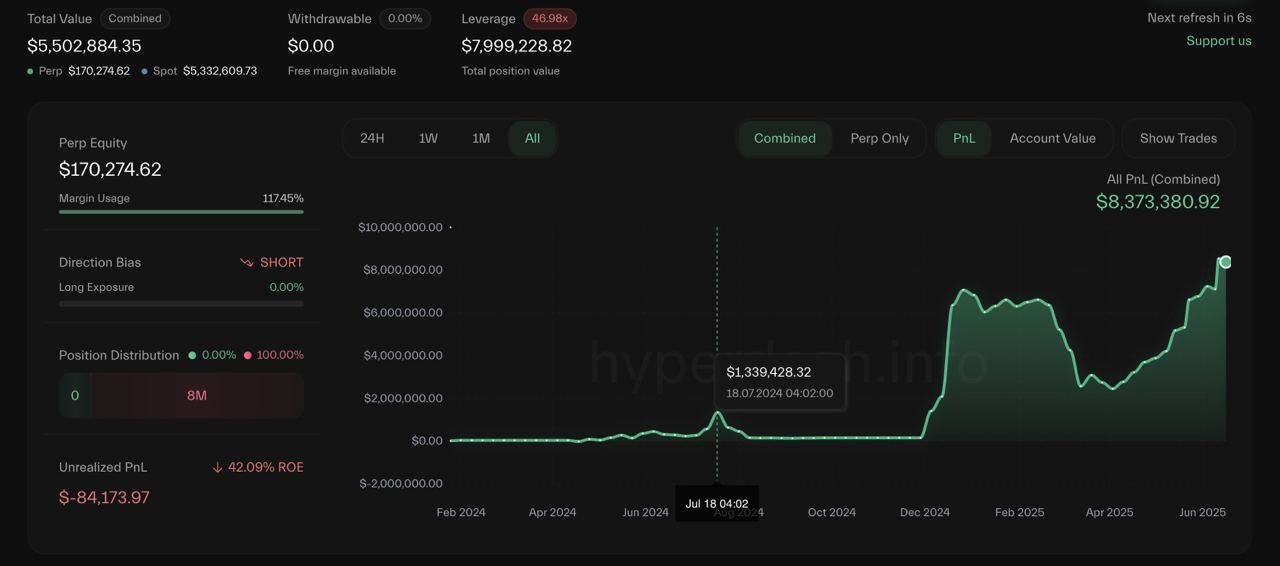Click the Combined badge beside Total Value
The width and height of the screenshot is (1280, 566).
tap(135, 18)
